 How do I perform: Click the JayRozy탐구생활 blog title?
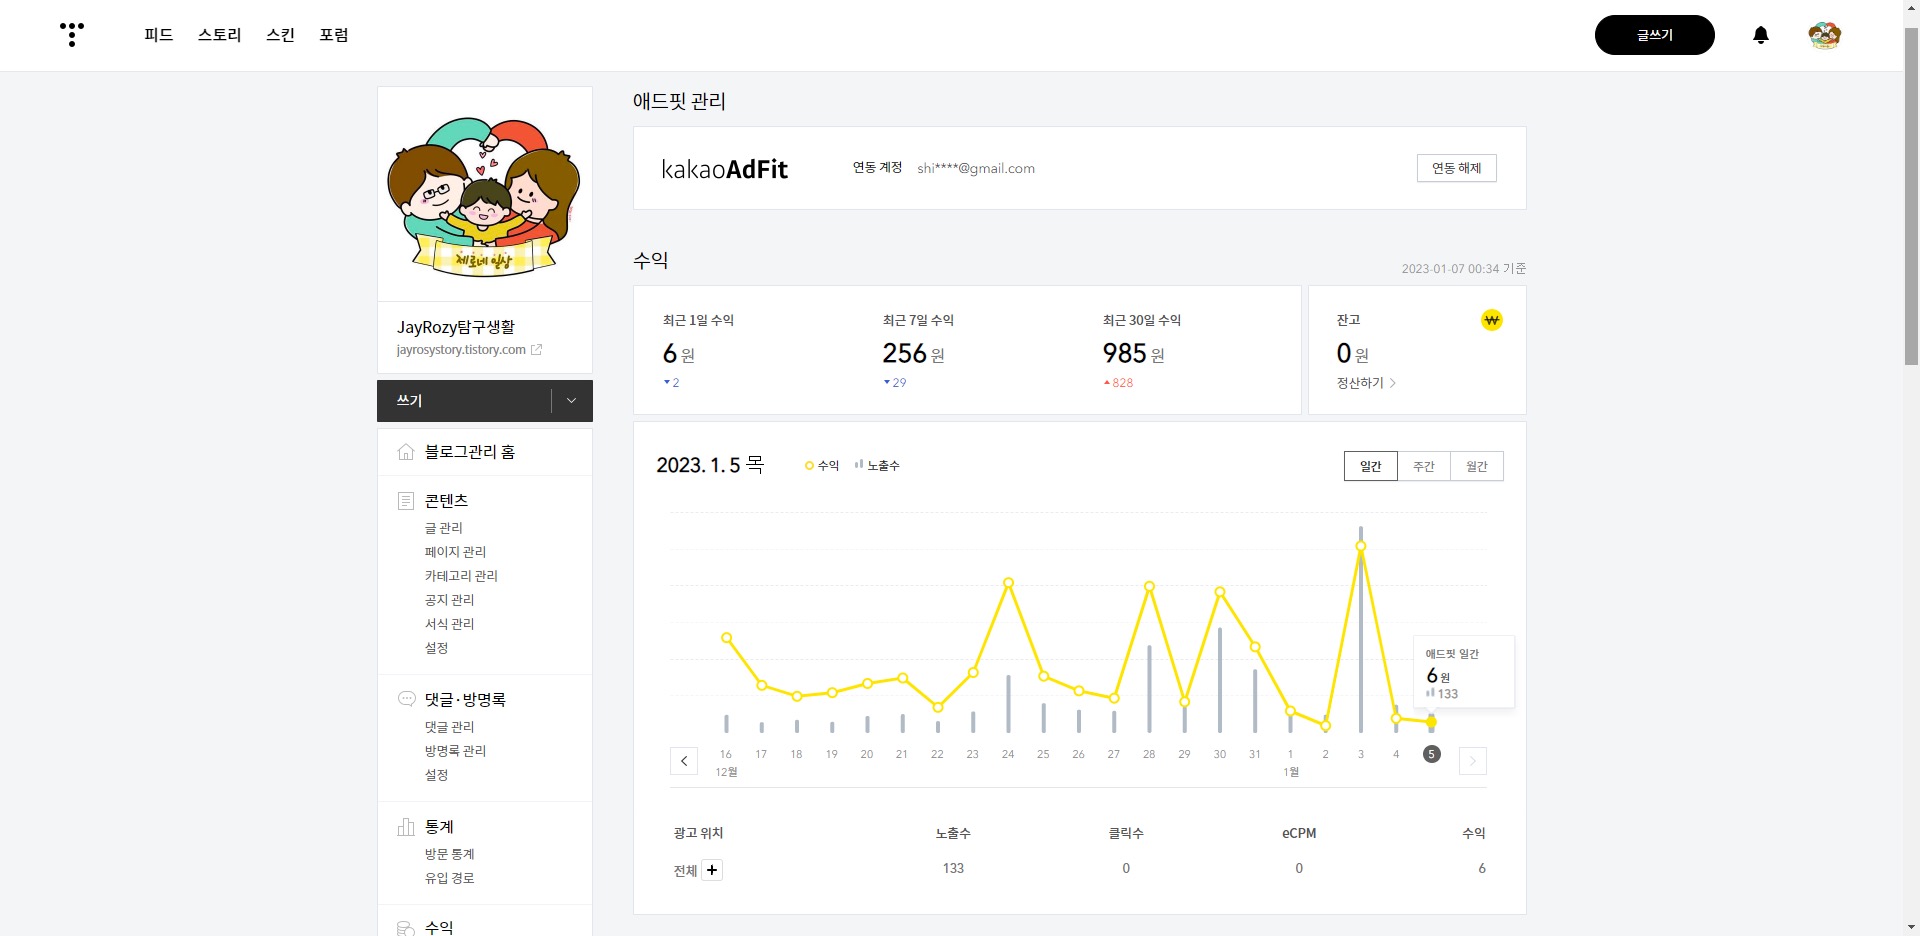pyautogui.click(x=456, y=327)
